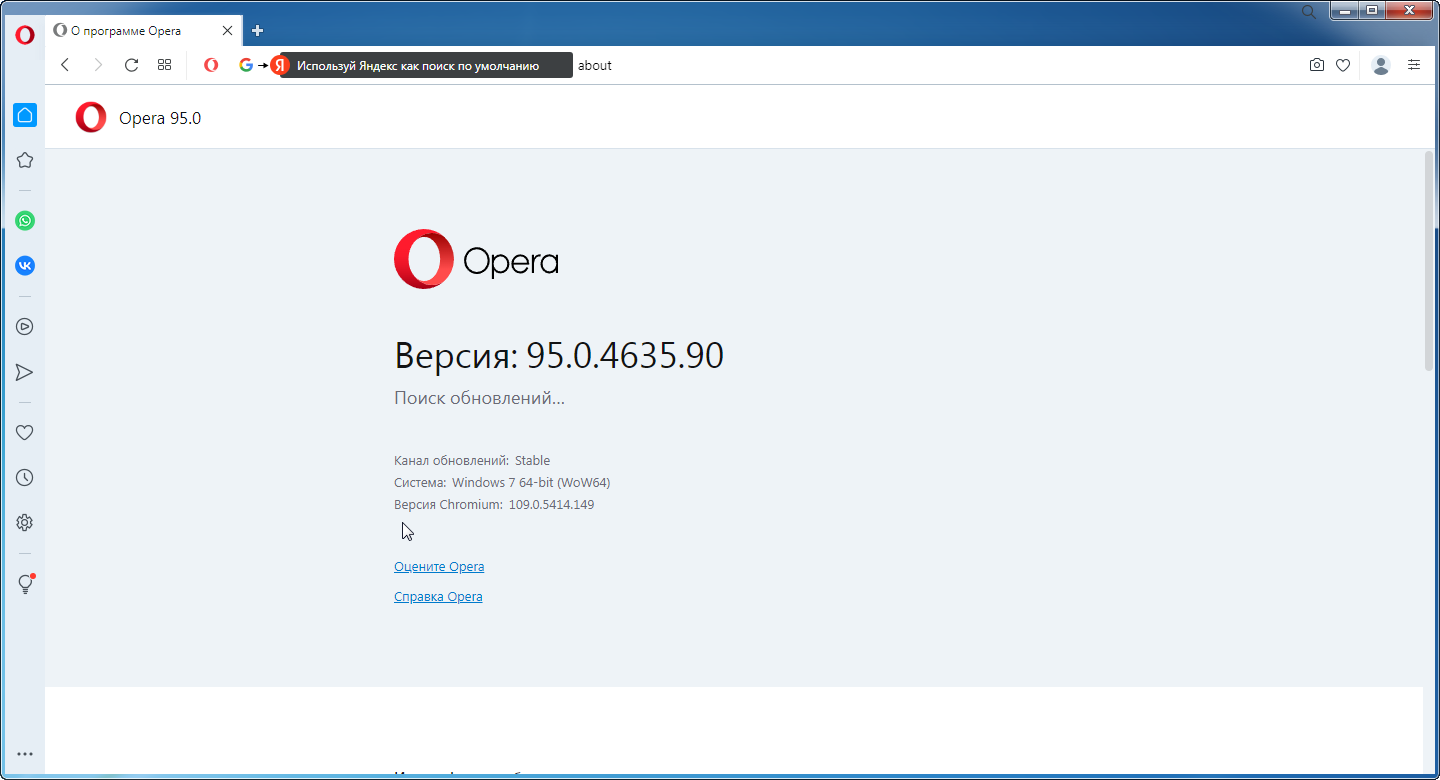Screen dimensions: 1440x780
Task: Open My Flow arrow icon in sidebar
Action: (25, 372)
